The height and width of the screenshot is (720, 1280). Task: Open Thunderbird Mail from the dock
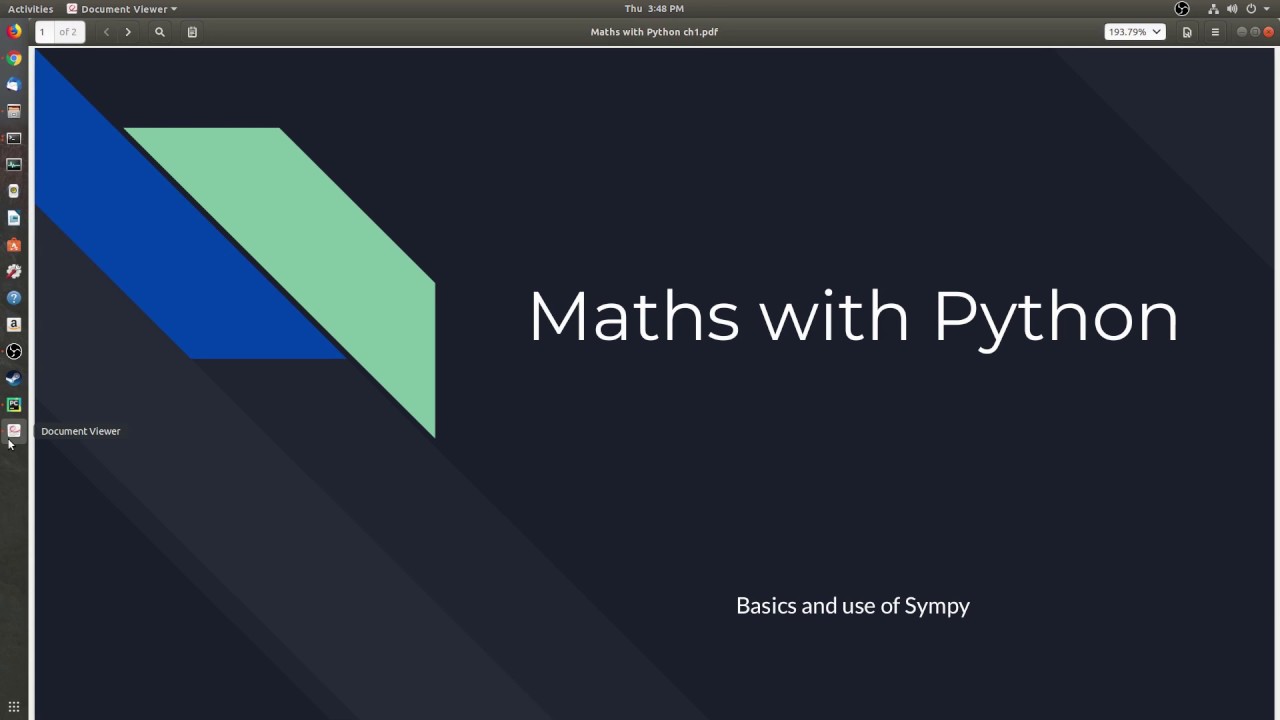[x=14, y=85]
